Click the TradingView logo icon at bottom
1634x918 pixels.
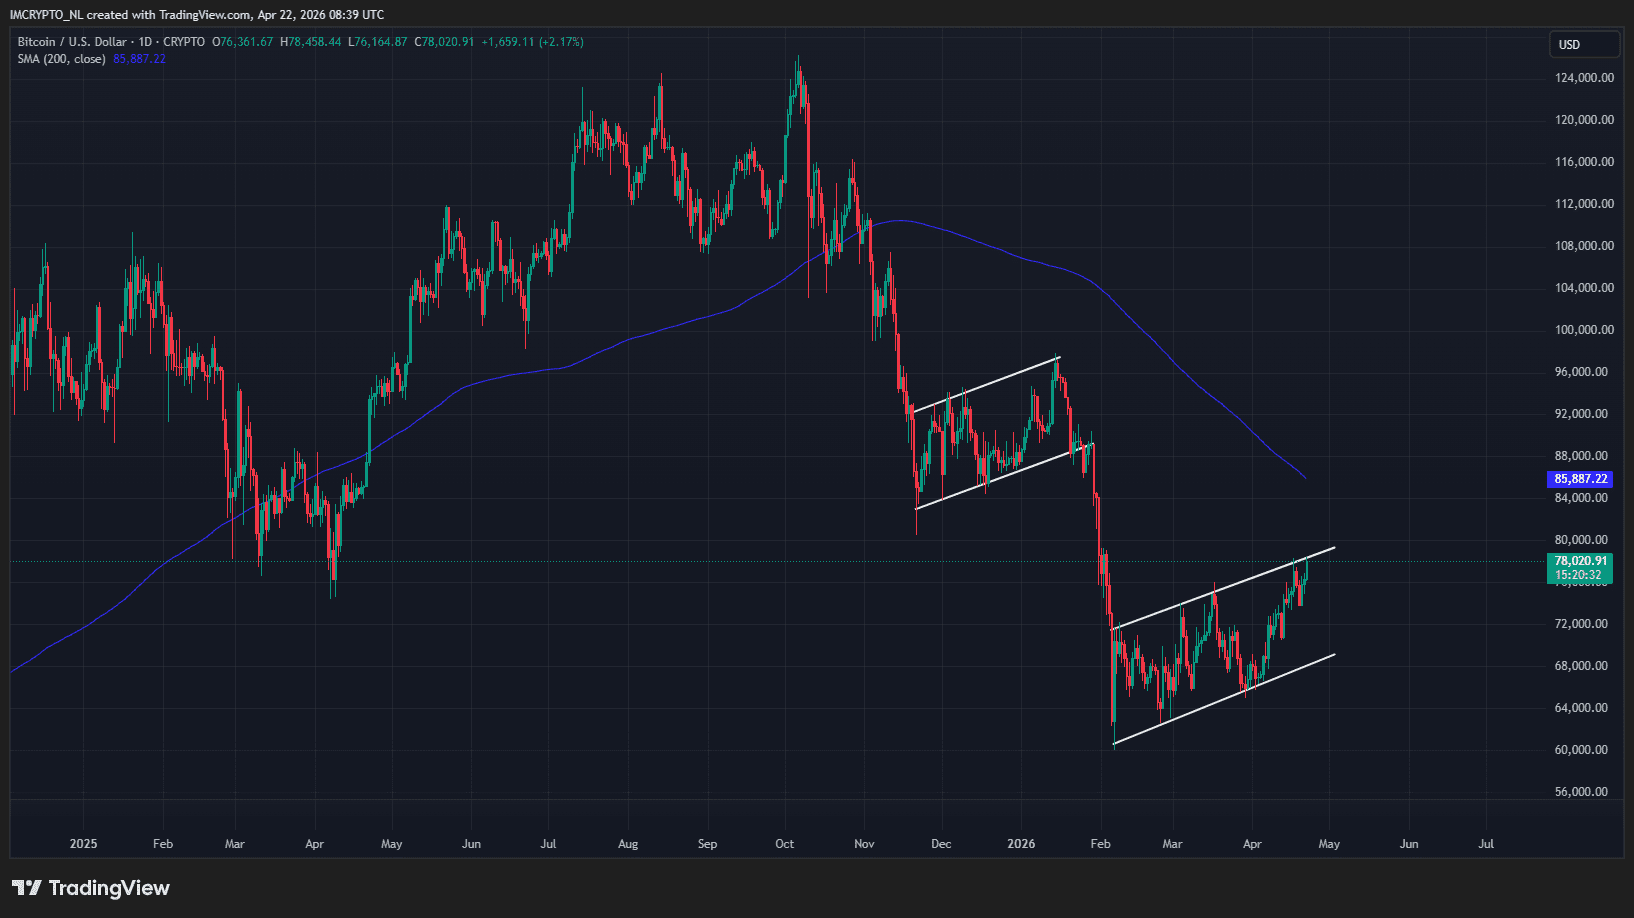(27, 888)
